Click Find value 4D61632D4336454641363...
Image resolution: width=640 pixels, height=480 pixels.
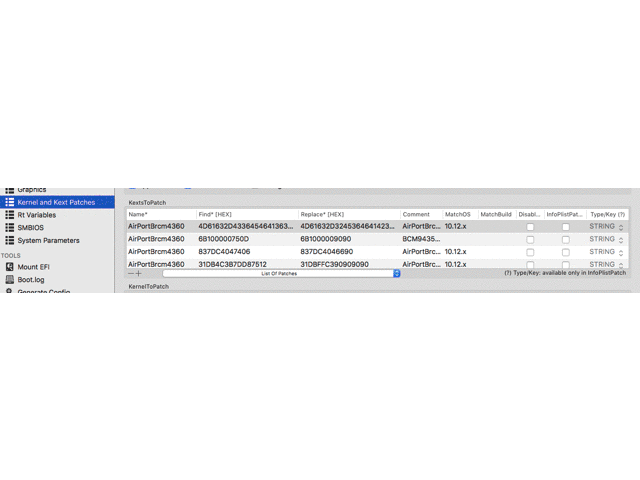[x=246, y=226]
